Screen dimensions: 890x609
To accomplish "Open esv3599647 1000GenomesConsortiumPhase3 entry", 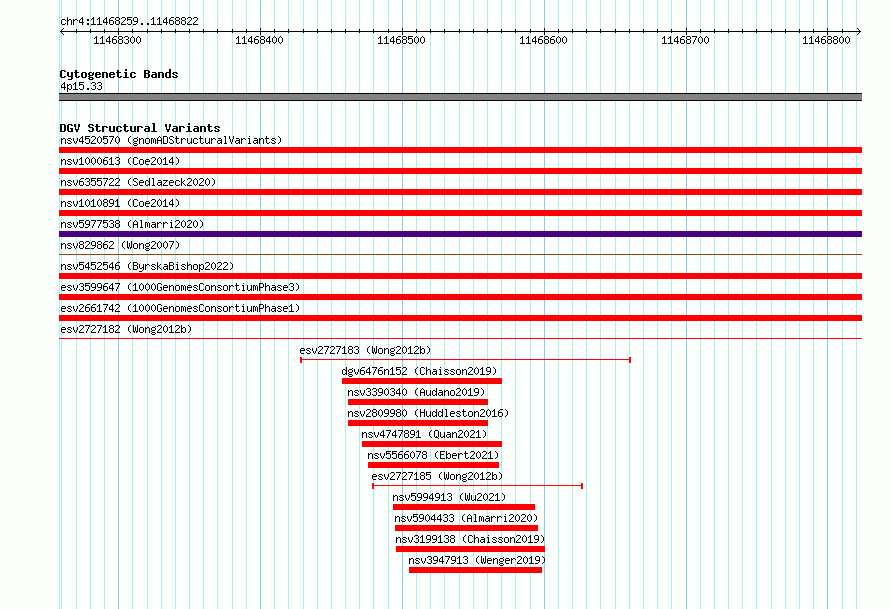I will click(180, 287).
